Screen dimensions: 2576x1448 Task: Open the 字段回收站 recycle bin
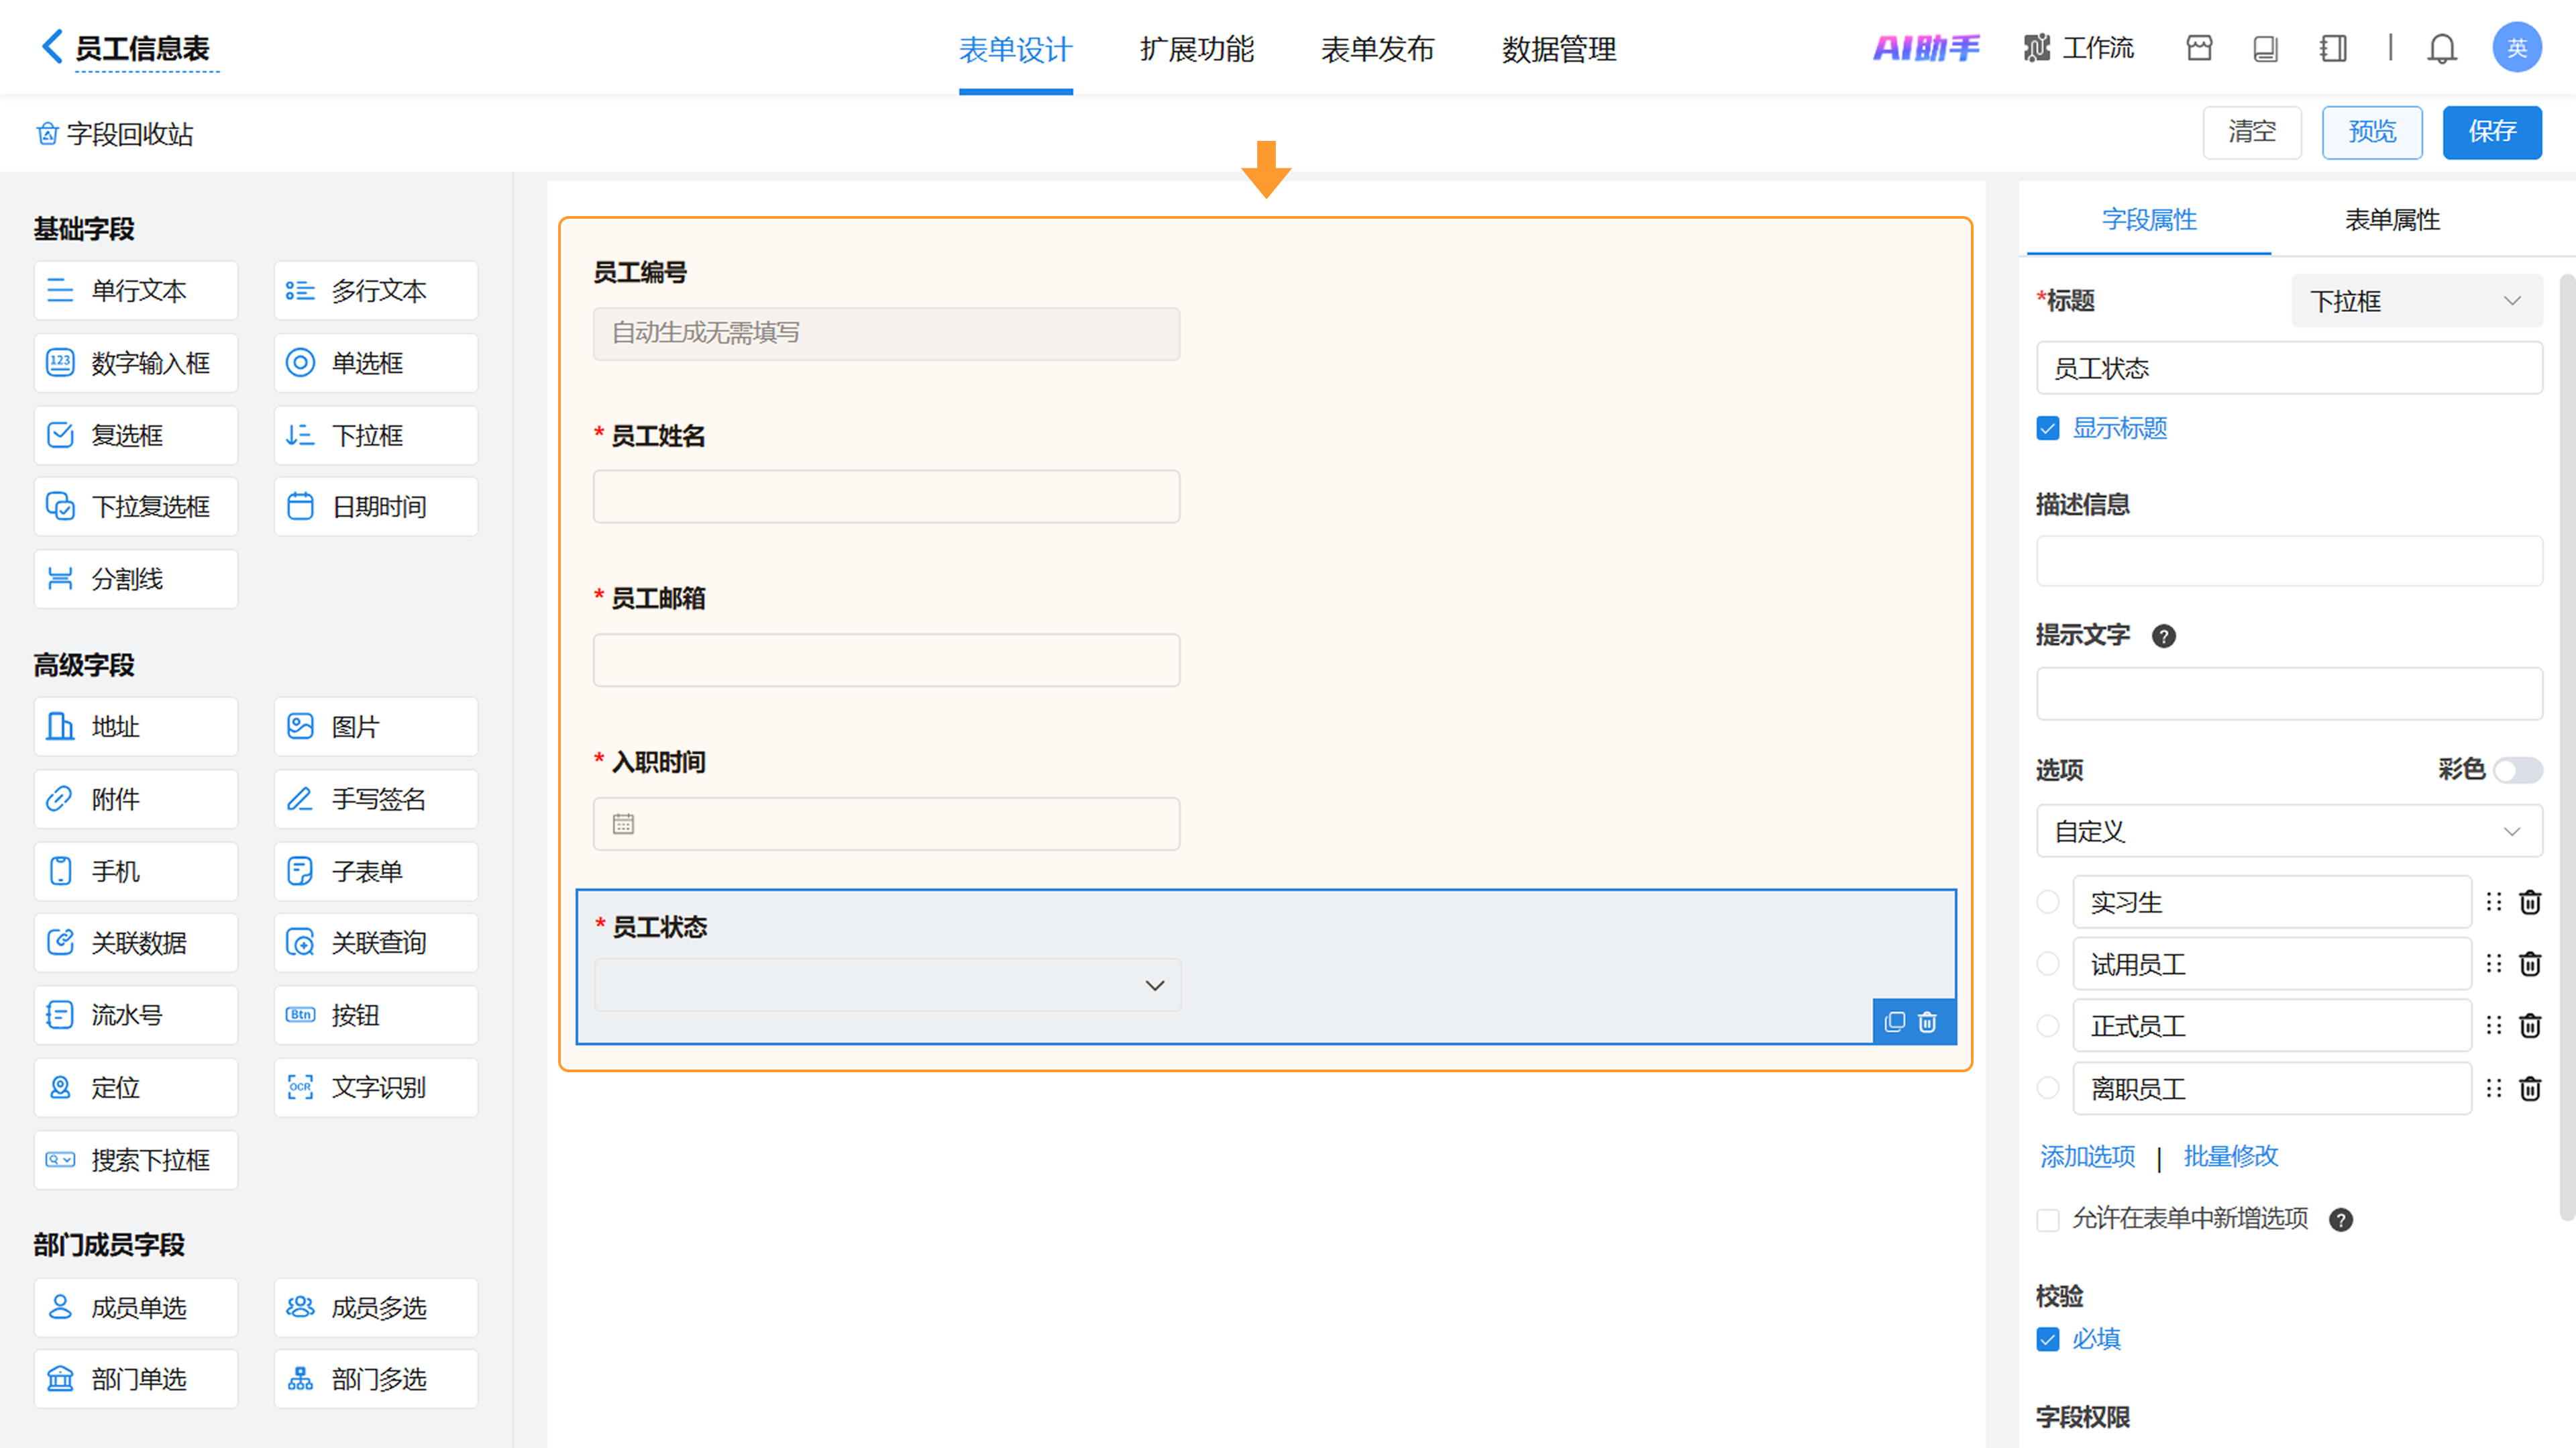click(x=115, y=134)
